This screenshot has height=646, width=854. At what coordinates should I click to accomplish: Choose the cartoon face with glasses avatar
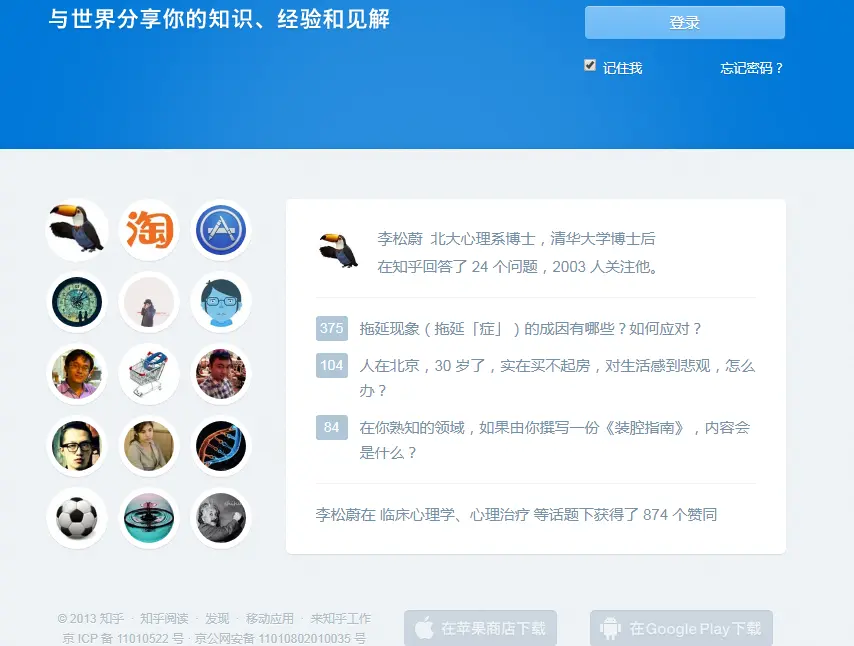pyautogui.click(x=221, y=302)
